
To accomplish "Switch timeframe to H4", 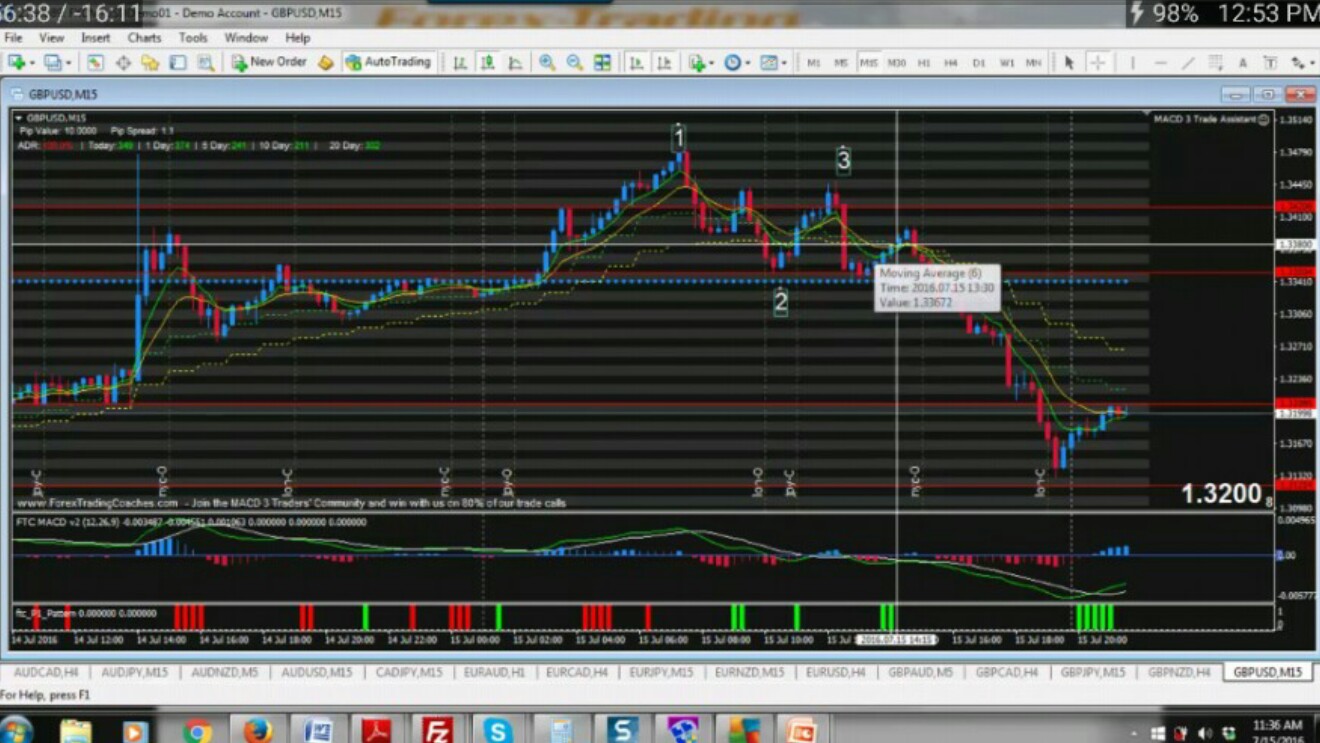I will coord(951,62).
